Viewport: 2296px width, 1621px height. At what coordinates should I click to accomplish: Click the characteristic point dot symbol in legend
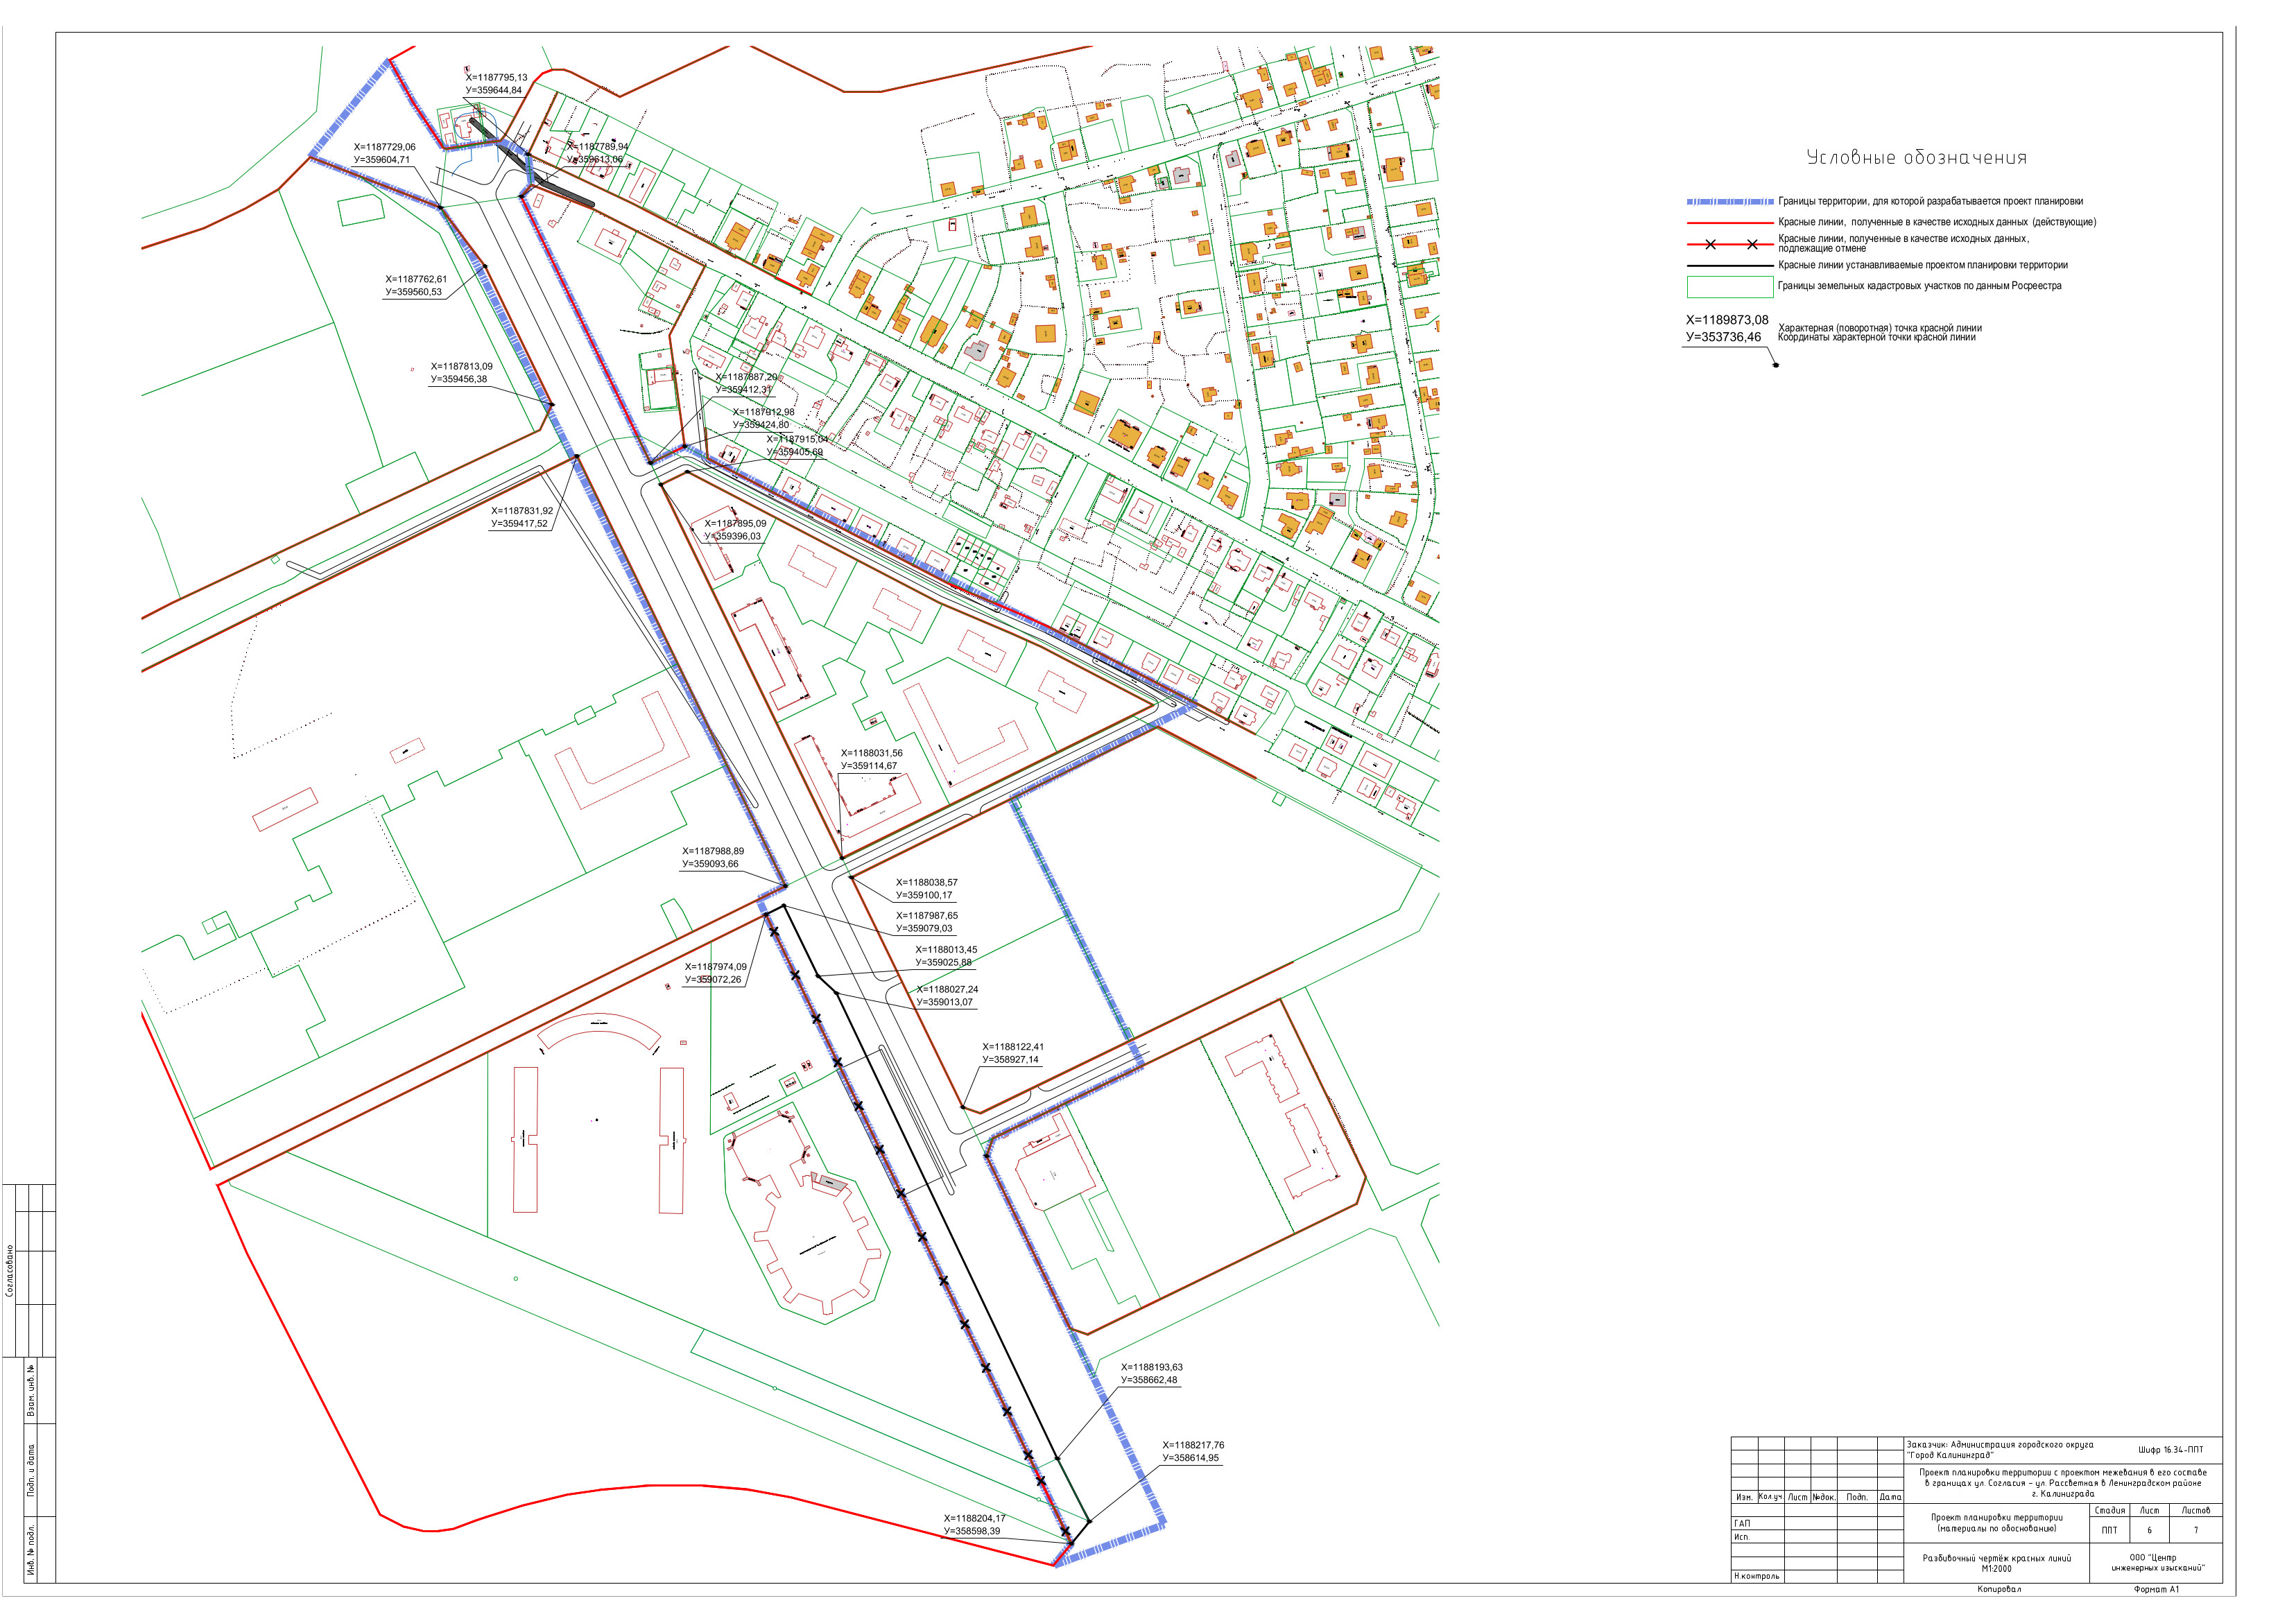pyautogui.click(x=1776, y=364)
